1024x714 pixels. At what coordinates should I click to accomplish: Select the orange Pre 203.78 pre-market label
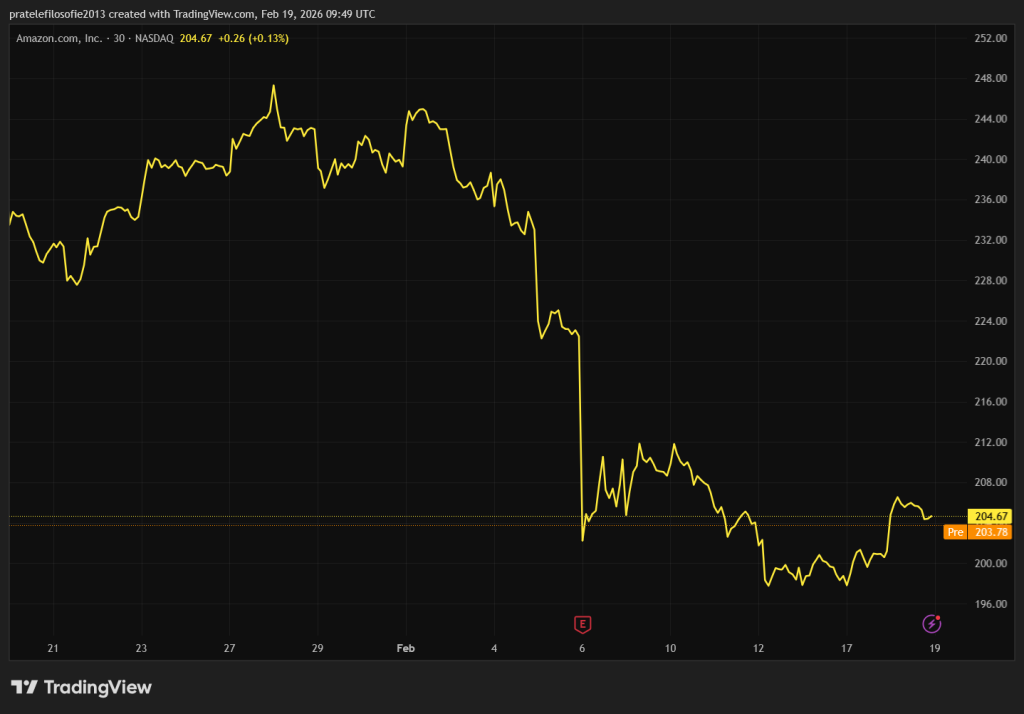point(978,532)
